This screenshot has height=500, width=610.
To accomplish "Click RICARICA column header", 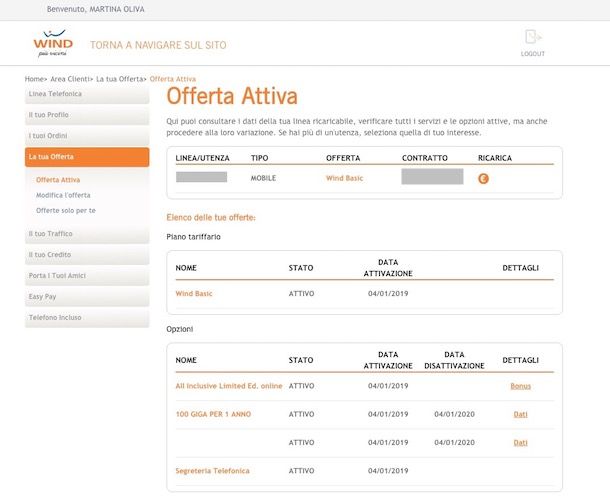I will (x=495, y=158).
